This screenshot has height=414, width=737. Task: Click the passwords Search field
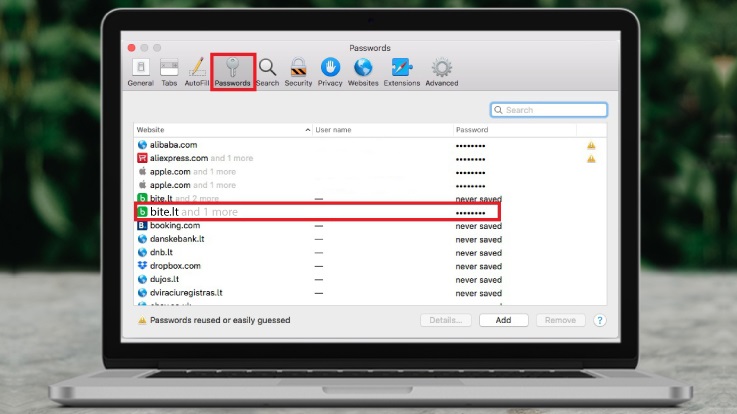click(x=554, y=110)
